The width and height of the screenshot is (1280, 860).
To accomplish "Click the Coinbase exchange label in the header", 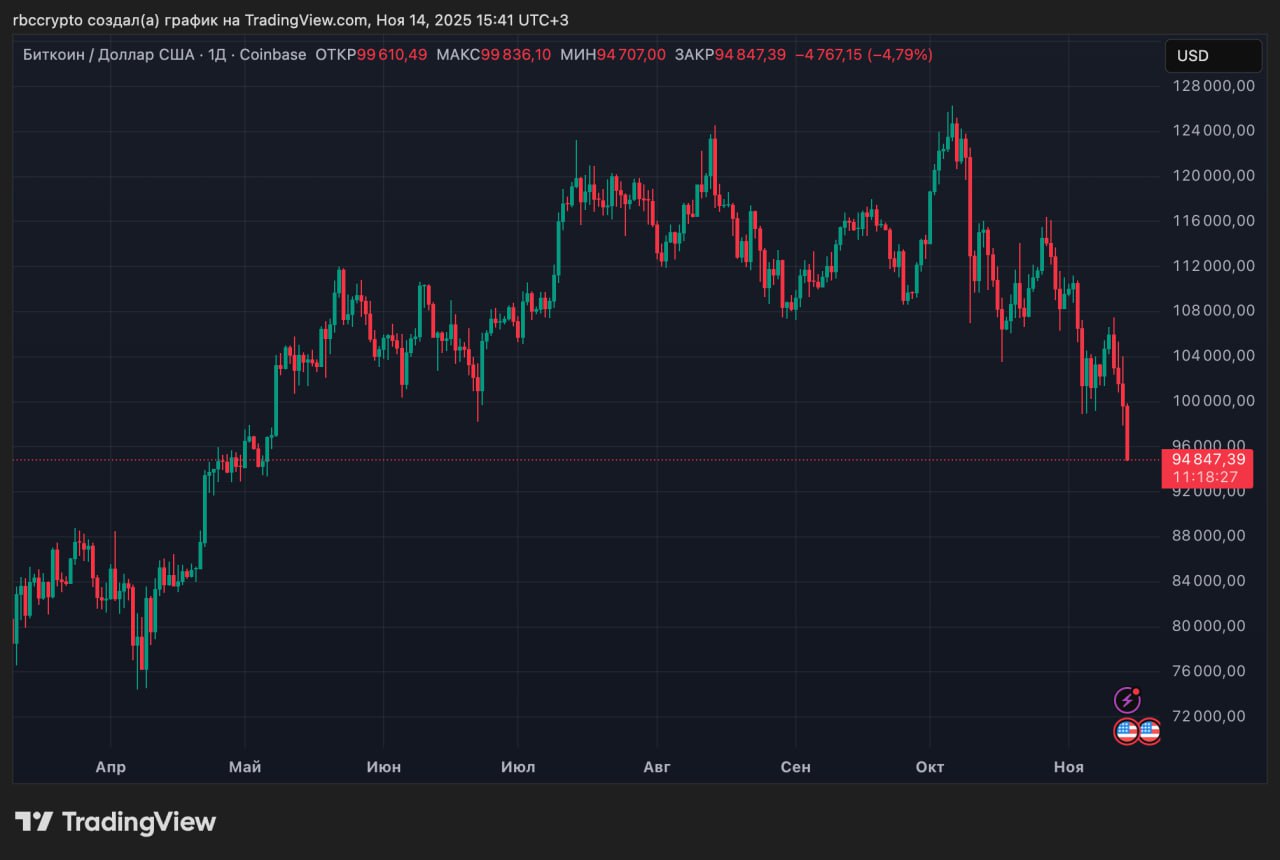I will tap(272, 55).
